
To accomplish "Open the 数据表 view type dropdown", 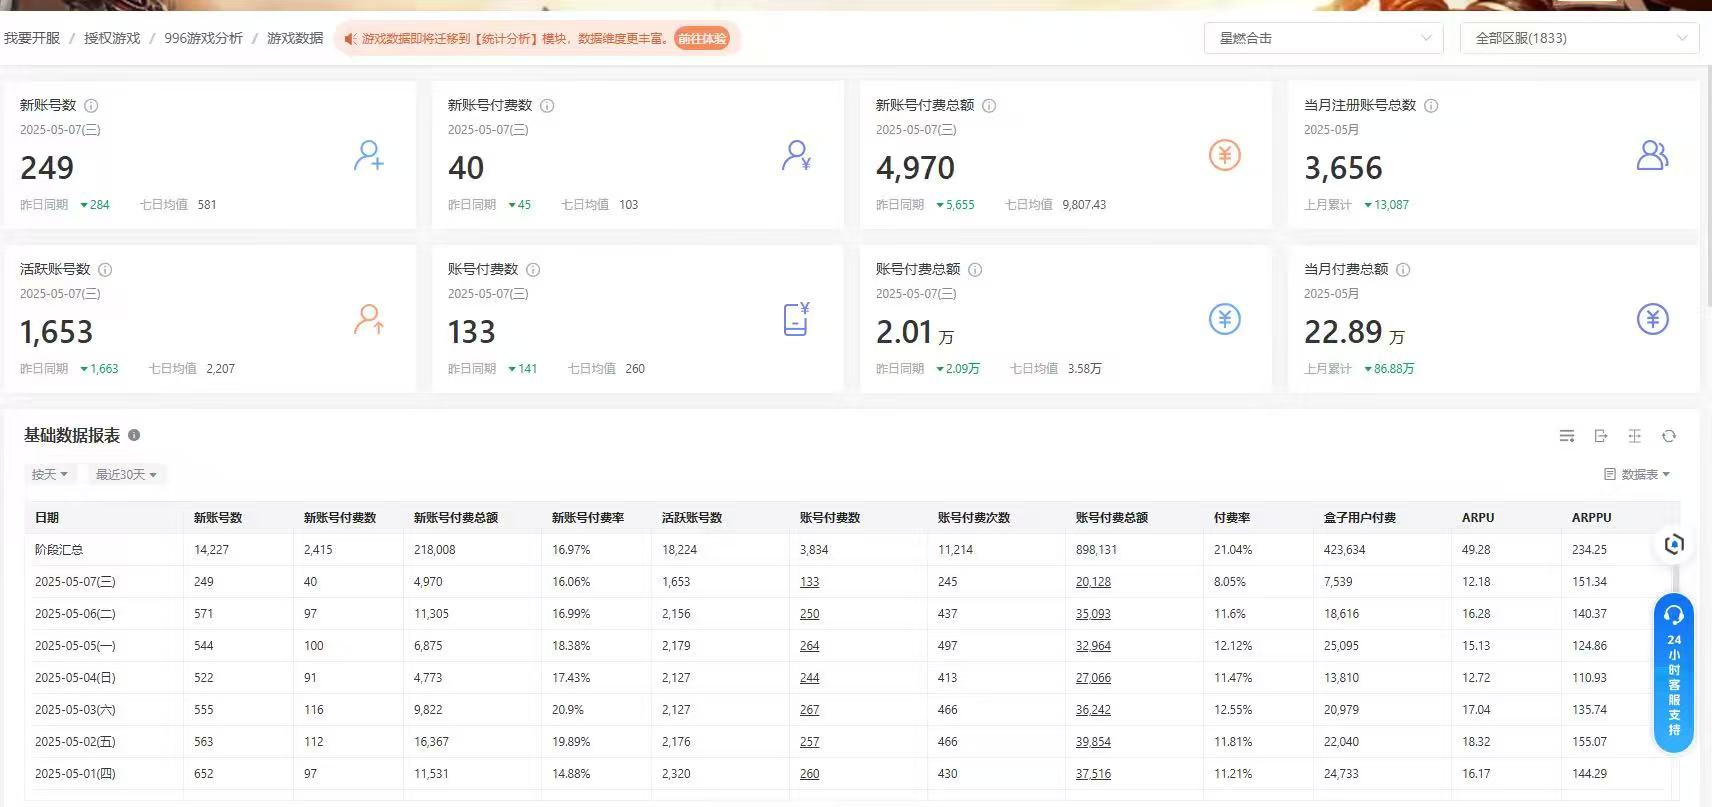I will 1637,475.
